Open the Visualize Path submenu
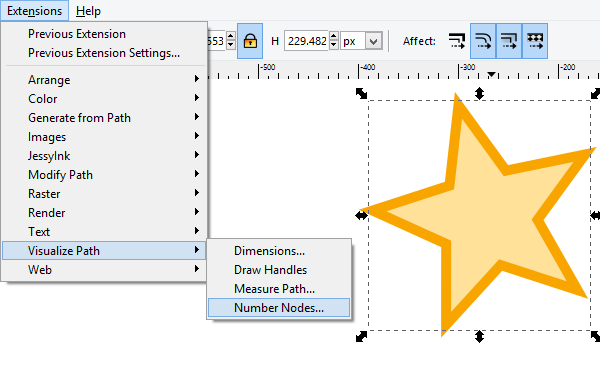This screenshot has width=600, height=375. point(104,251)
